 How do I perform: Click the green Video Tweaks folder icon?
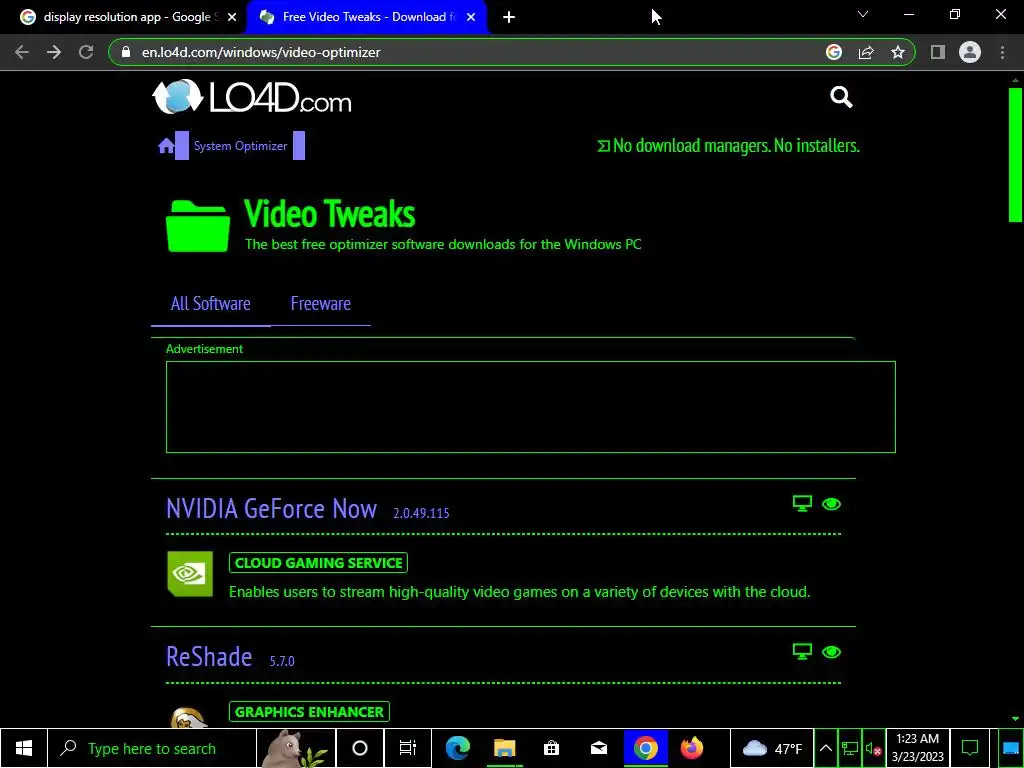[x=198, y=226]
